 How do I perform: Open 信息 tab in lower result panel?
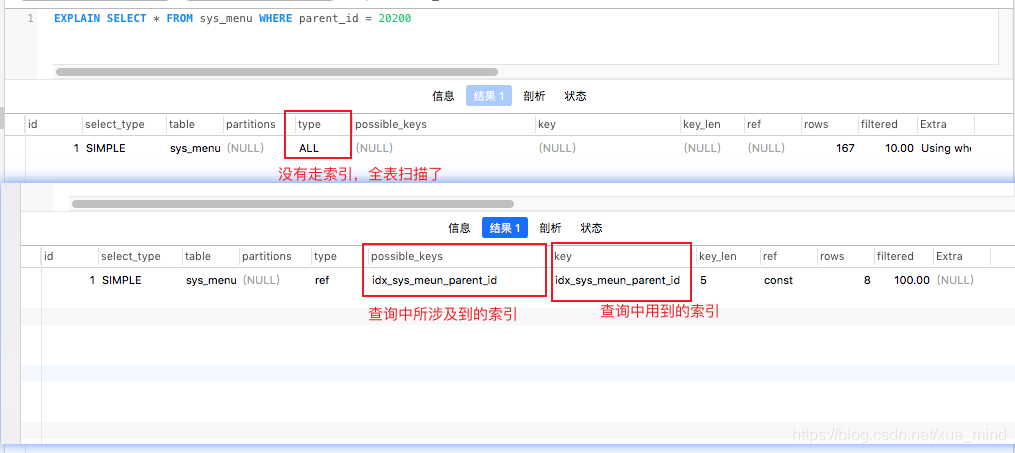(460, 228)
